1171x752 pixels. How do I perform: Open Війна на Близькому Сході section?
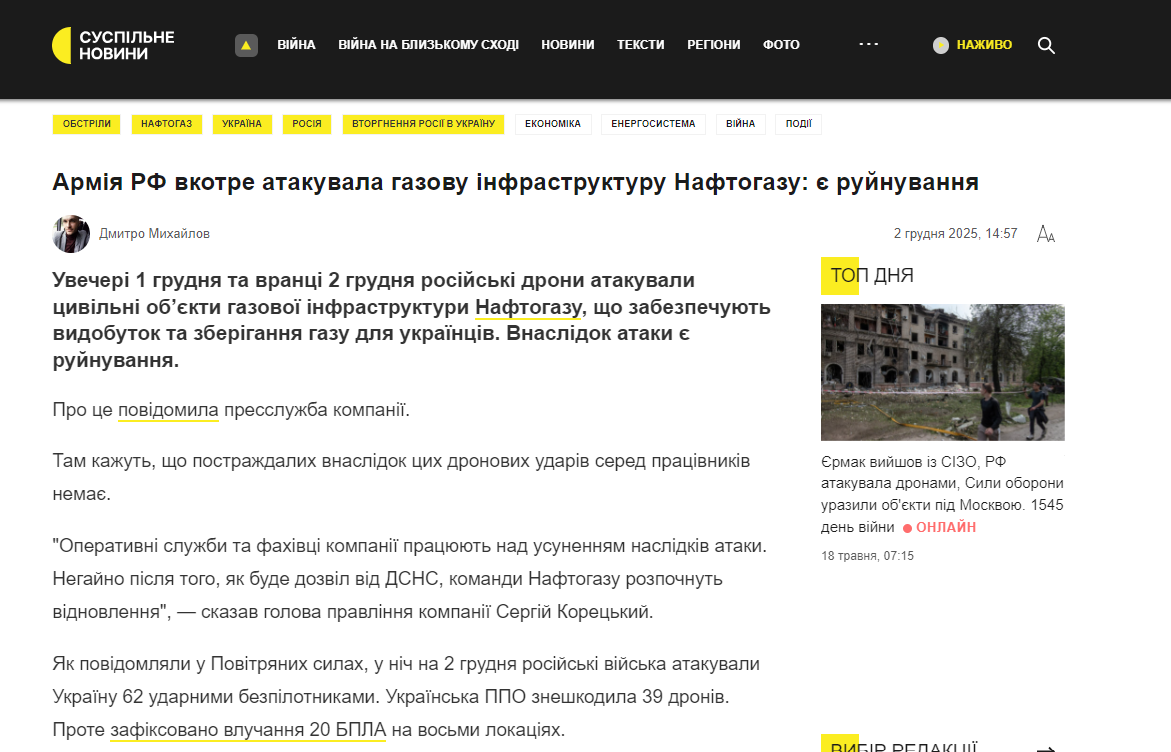[429, 45]
